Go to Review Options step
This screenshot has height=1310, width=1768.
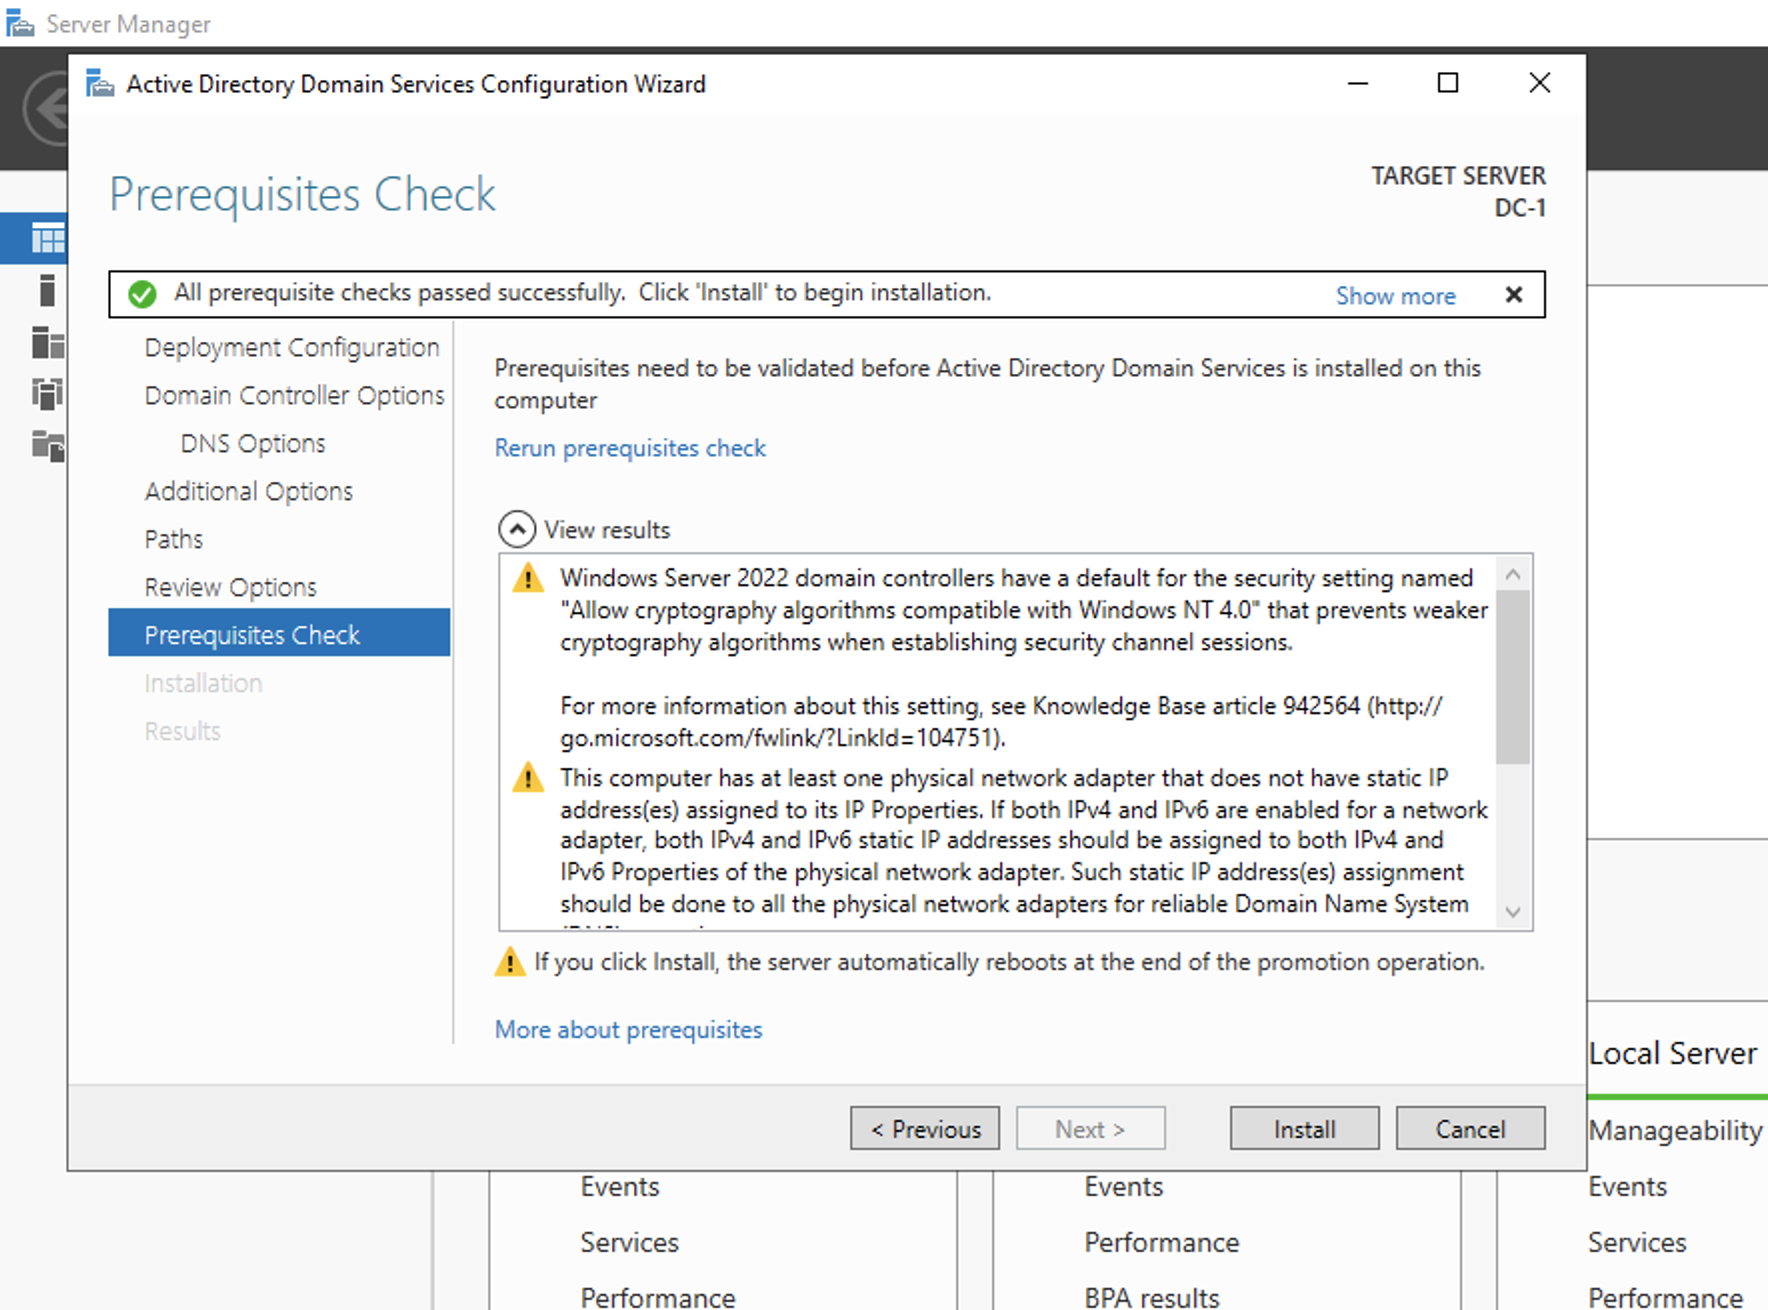231,587
